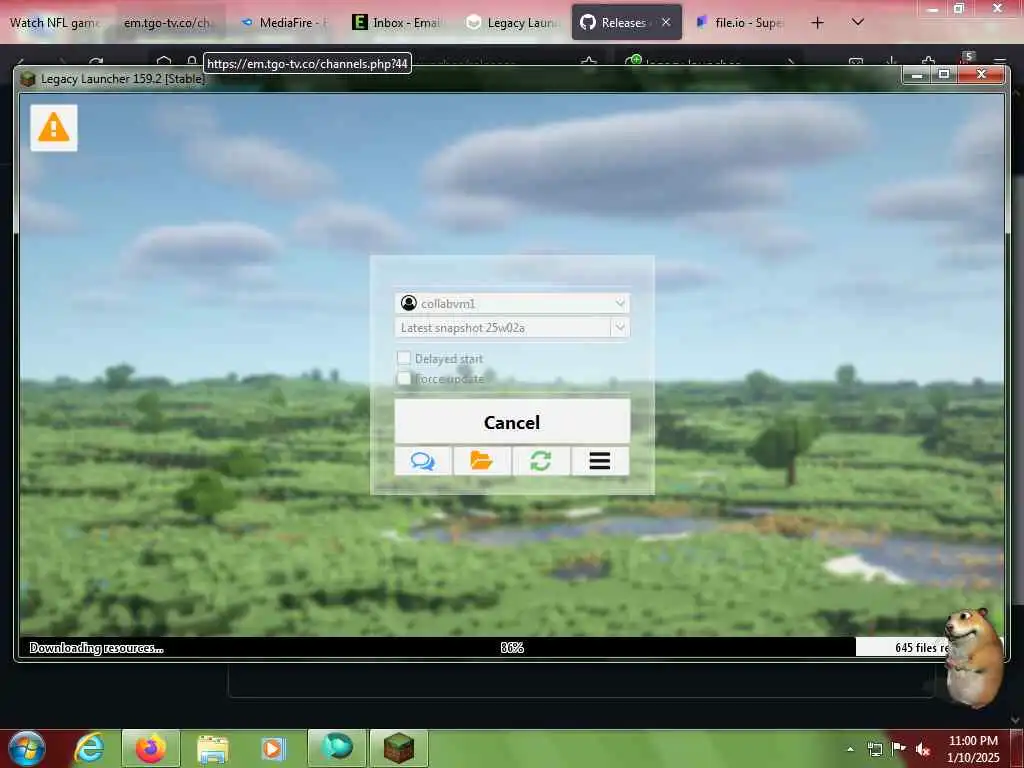1024x768 pixels.
Task: Open the game folder button
Action: (x=482, y=461)
